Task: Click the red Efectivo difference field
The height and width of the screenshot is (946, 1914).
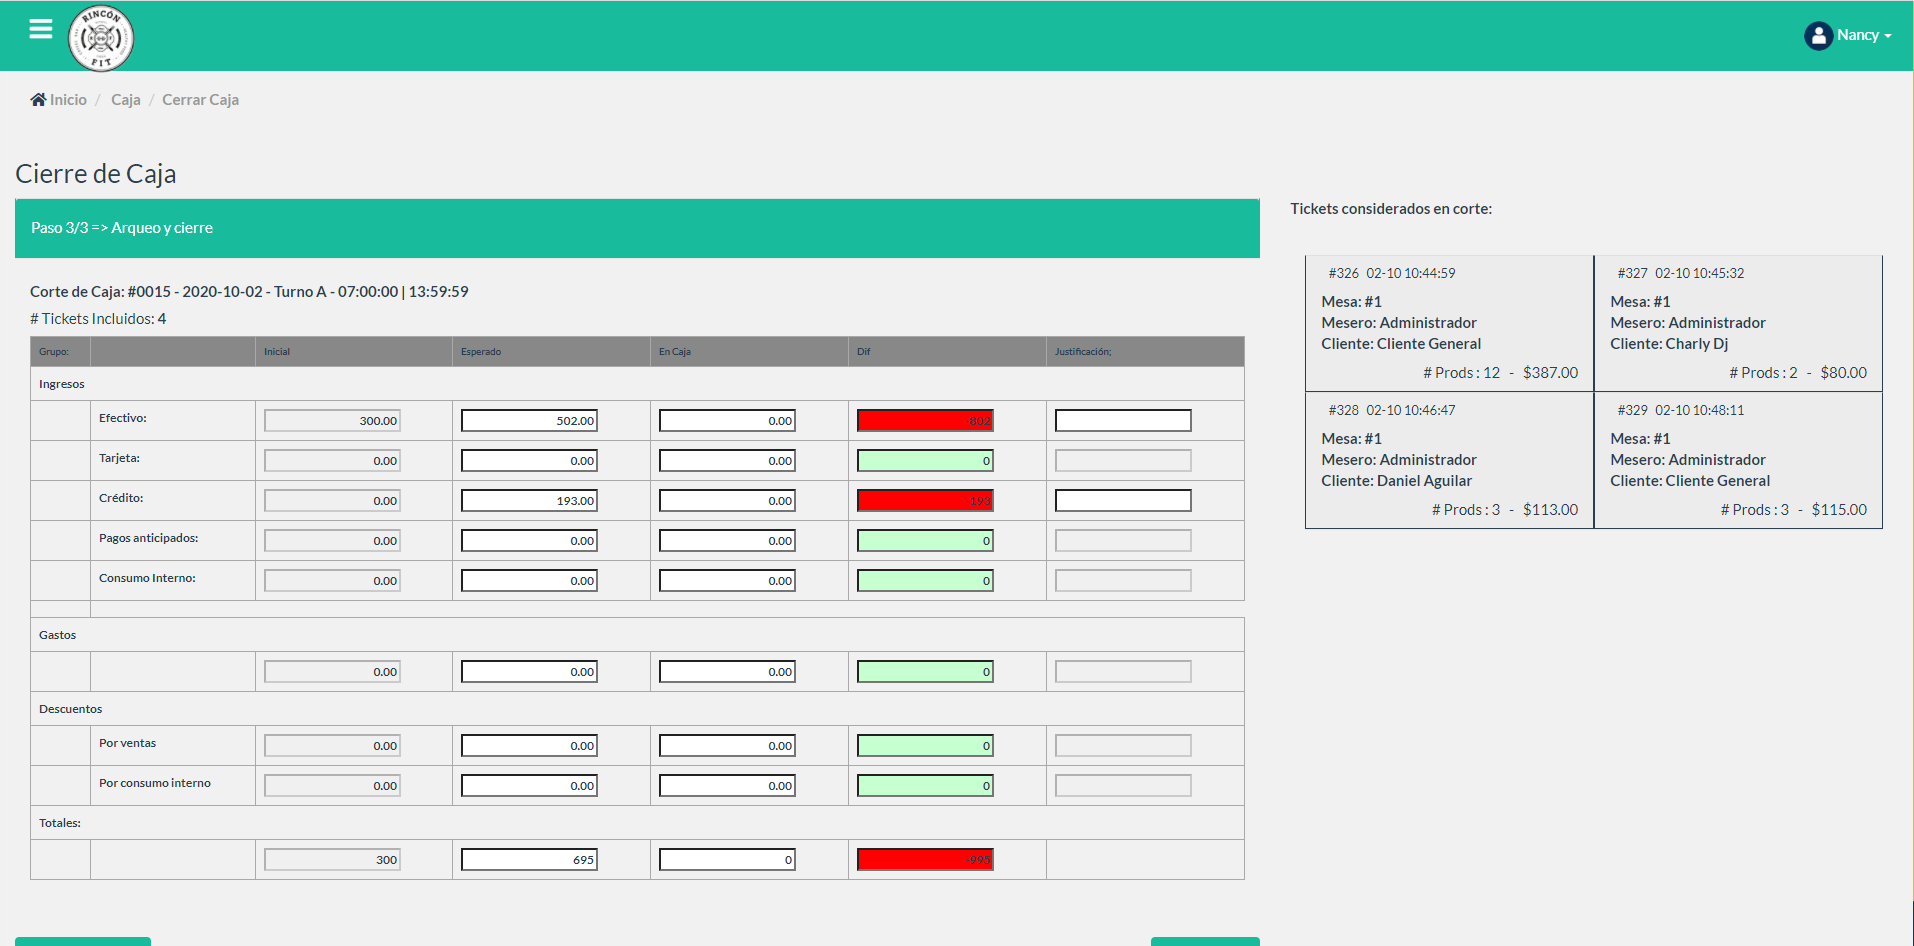Action: tap(925, 421)
